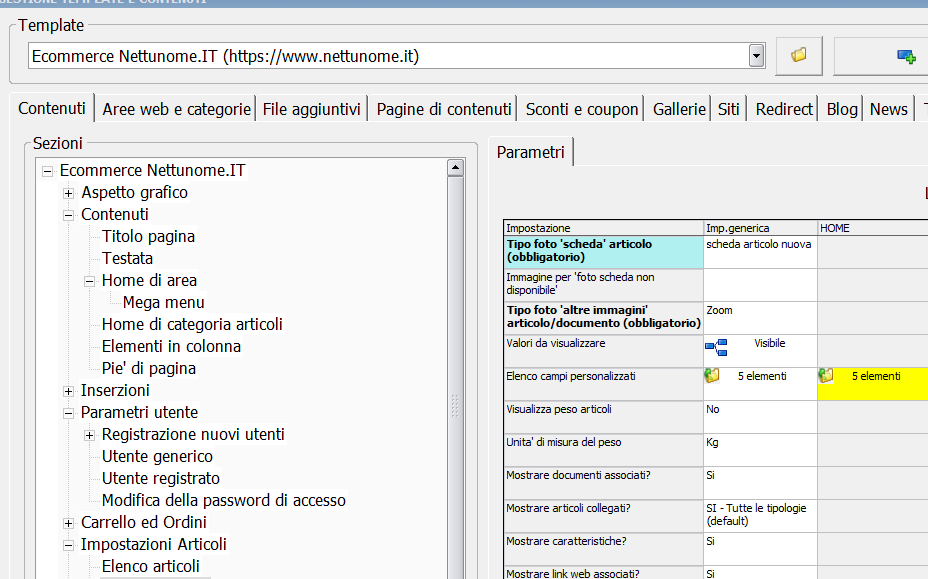Select the Parametri tab
Viewport: 928px width, 579px height.
tap(531, 152)
